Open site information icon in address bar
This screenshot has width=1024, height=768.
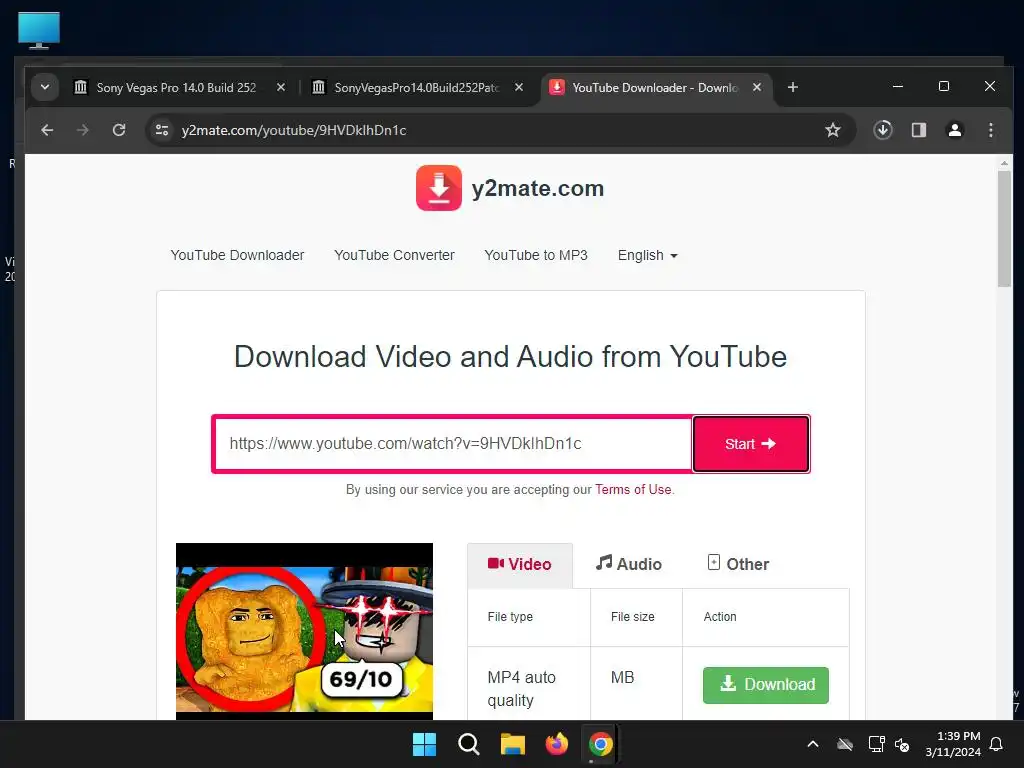coord(161,130)
